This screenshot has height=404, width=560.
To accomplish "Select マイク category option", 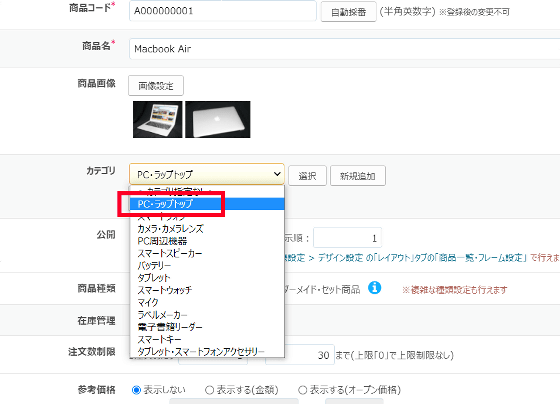I will (x=207, y=302).
